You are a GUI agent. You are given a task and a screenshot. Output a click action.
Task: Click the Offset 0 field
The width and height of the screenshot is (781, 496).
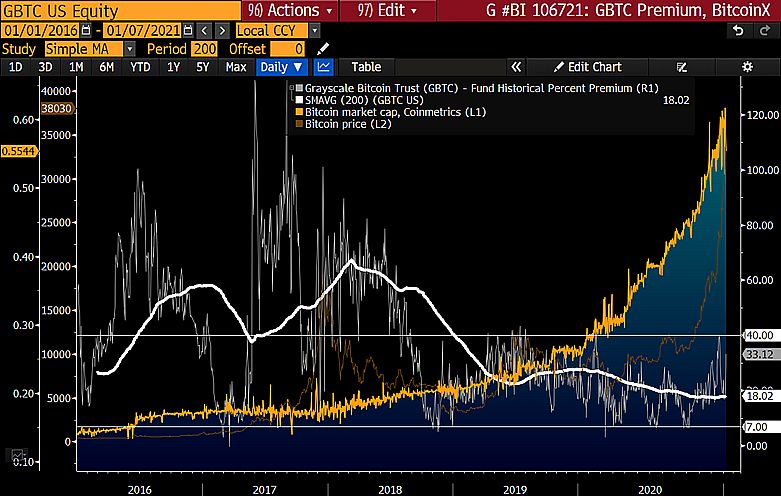pos(287,49)
